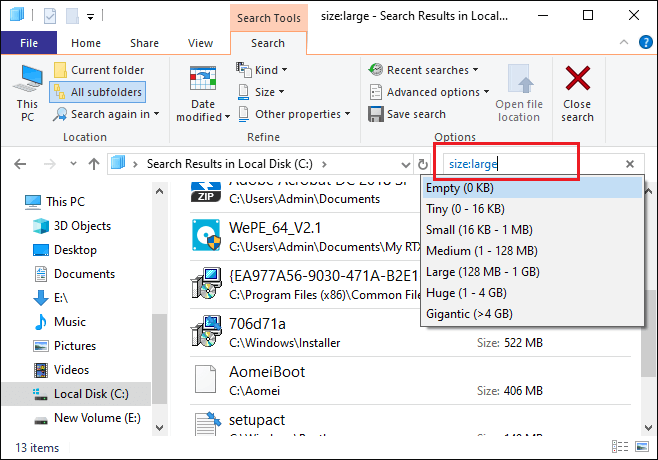658x460 pixels.
Task: Clear the search box with X
Action: [x=630, y=164]
